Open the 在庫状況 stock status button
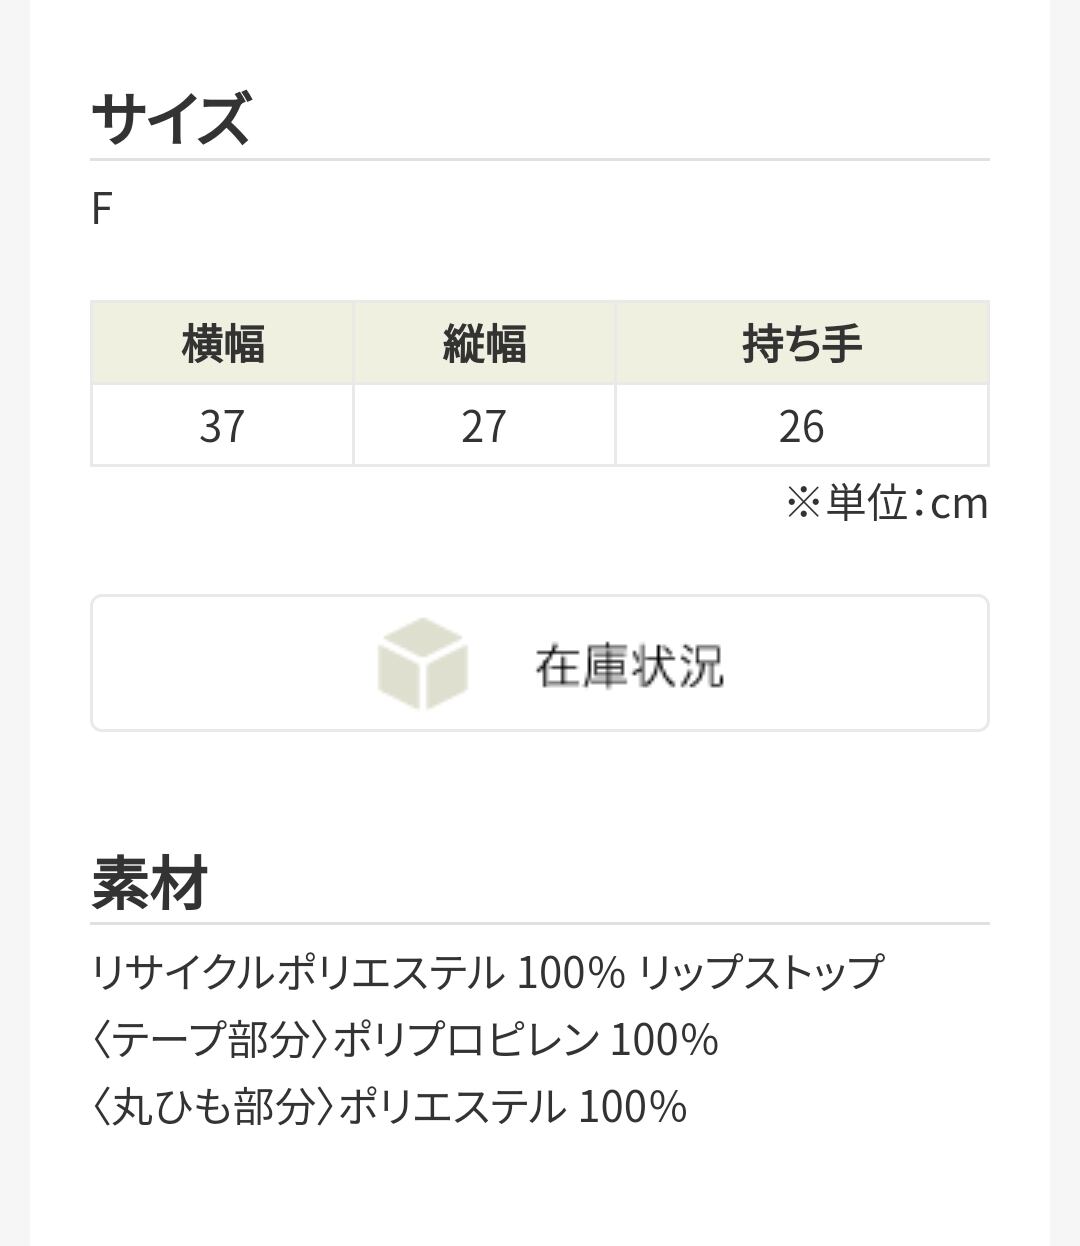 tap(628, 665)
